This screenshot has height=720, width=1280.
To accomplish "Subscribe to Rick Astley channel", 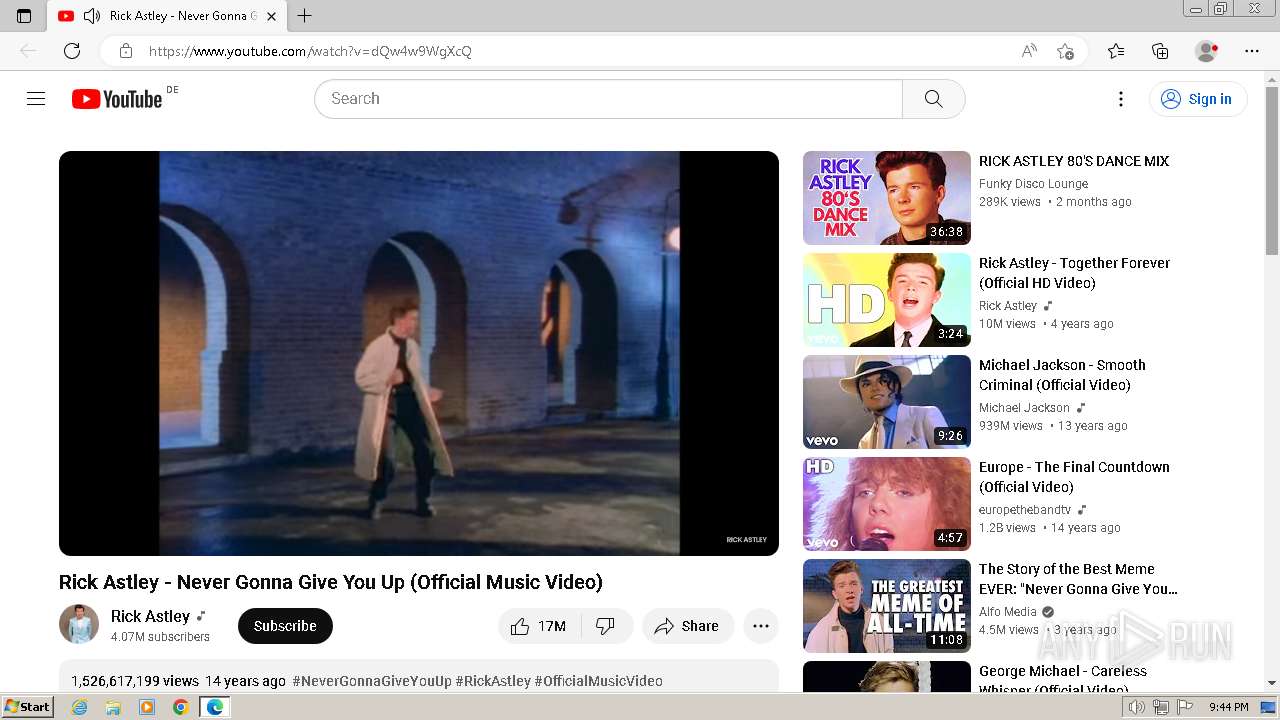I will (285, 626).
